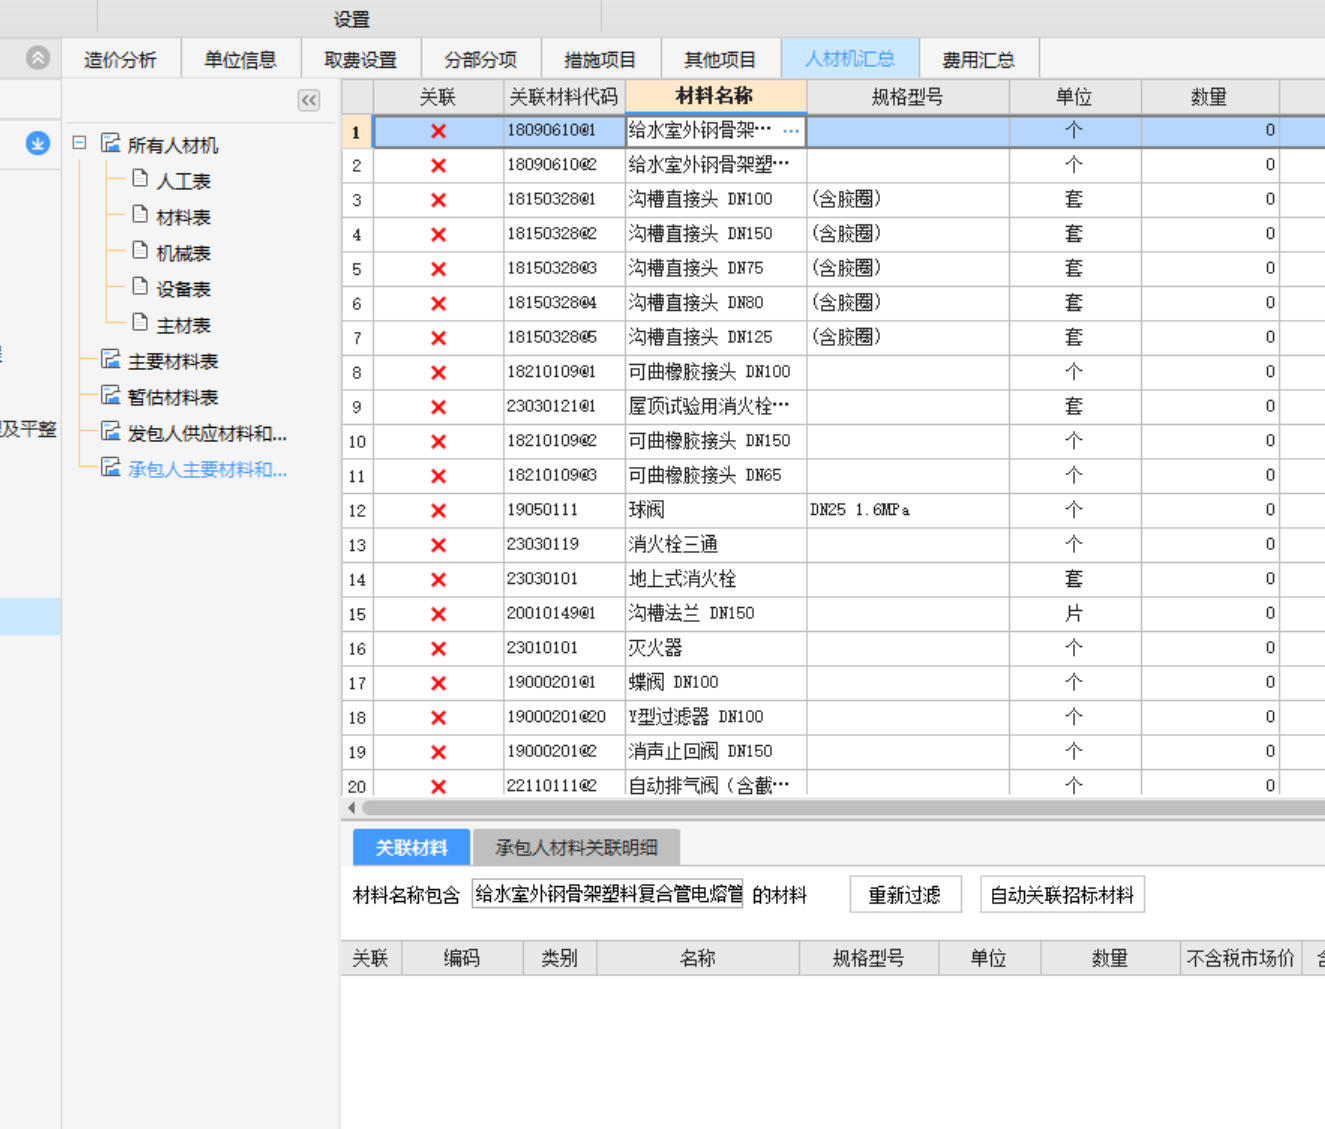
Task: Click the red X in the Y型过滤器 row
Action: (x=438, y=717)
